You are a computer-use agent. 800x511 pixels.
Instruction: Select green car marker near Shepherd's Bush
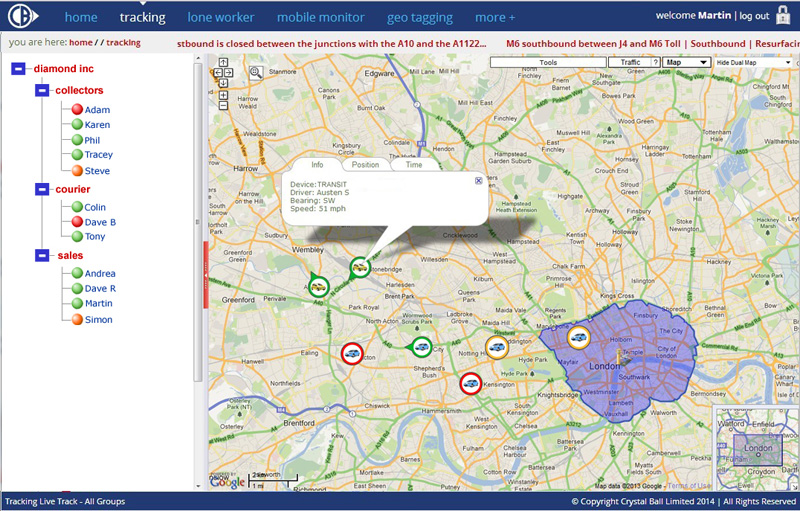[x=421, y=347]
